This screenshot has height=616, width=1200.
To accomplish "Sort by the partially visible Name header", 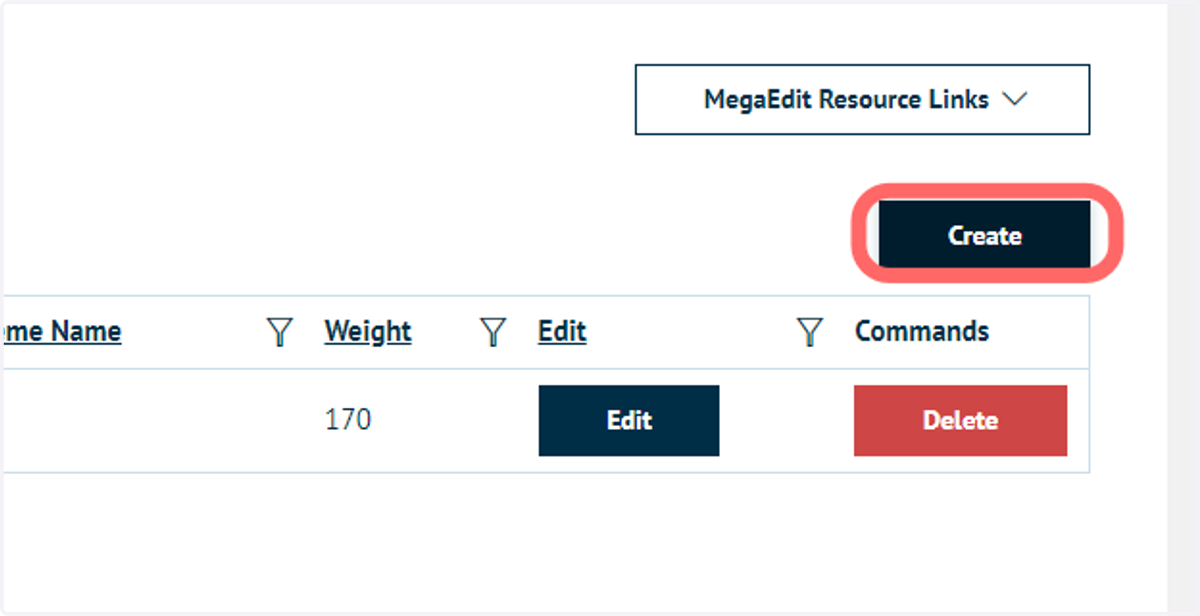I will pos(60,331).
